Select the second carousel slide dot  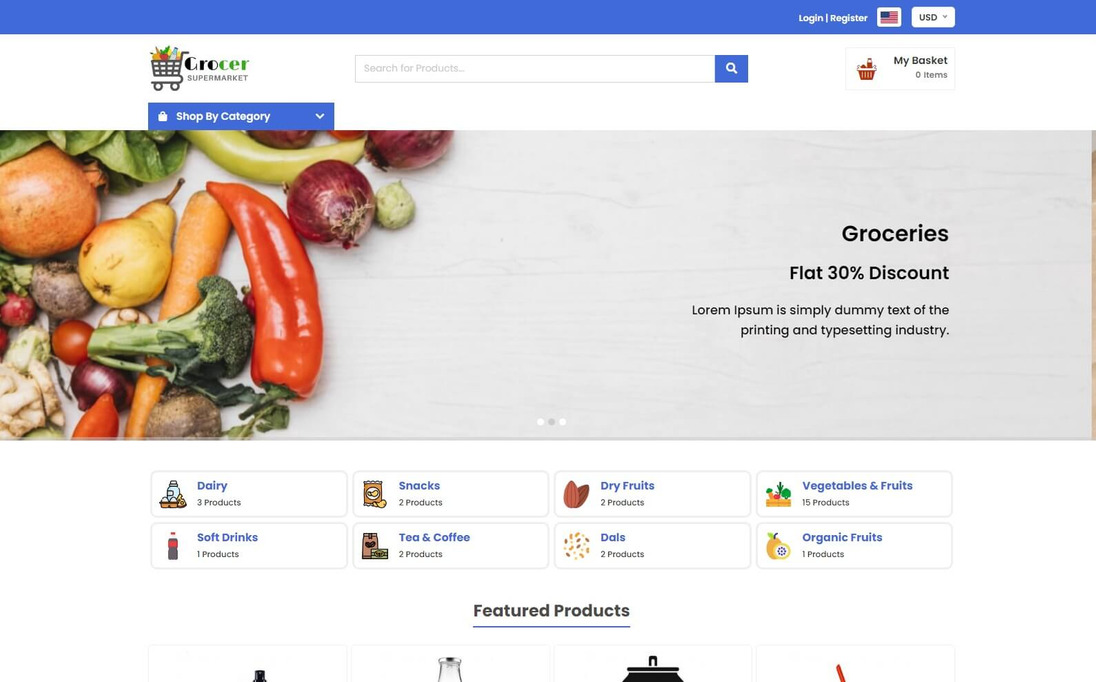[x=551, y=422]
